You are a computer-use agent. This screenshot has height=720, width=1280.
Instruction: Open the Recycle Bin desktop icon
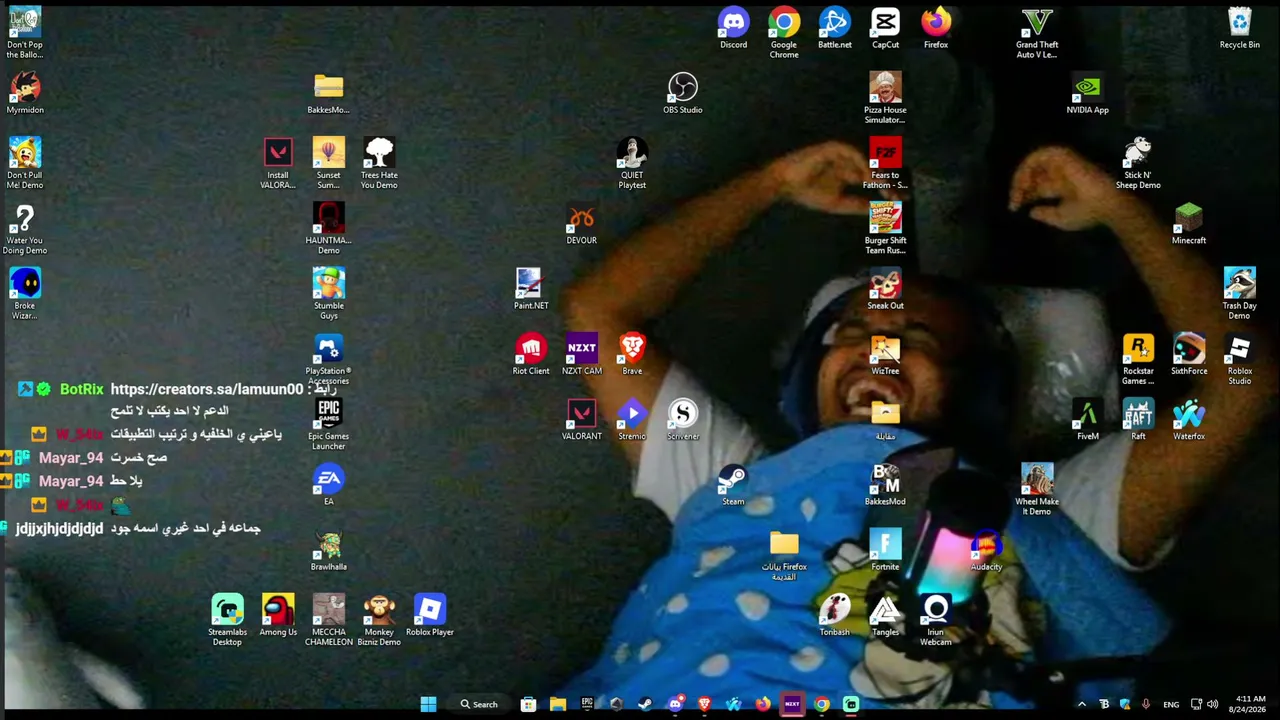(1239, 28)
